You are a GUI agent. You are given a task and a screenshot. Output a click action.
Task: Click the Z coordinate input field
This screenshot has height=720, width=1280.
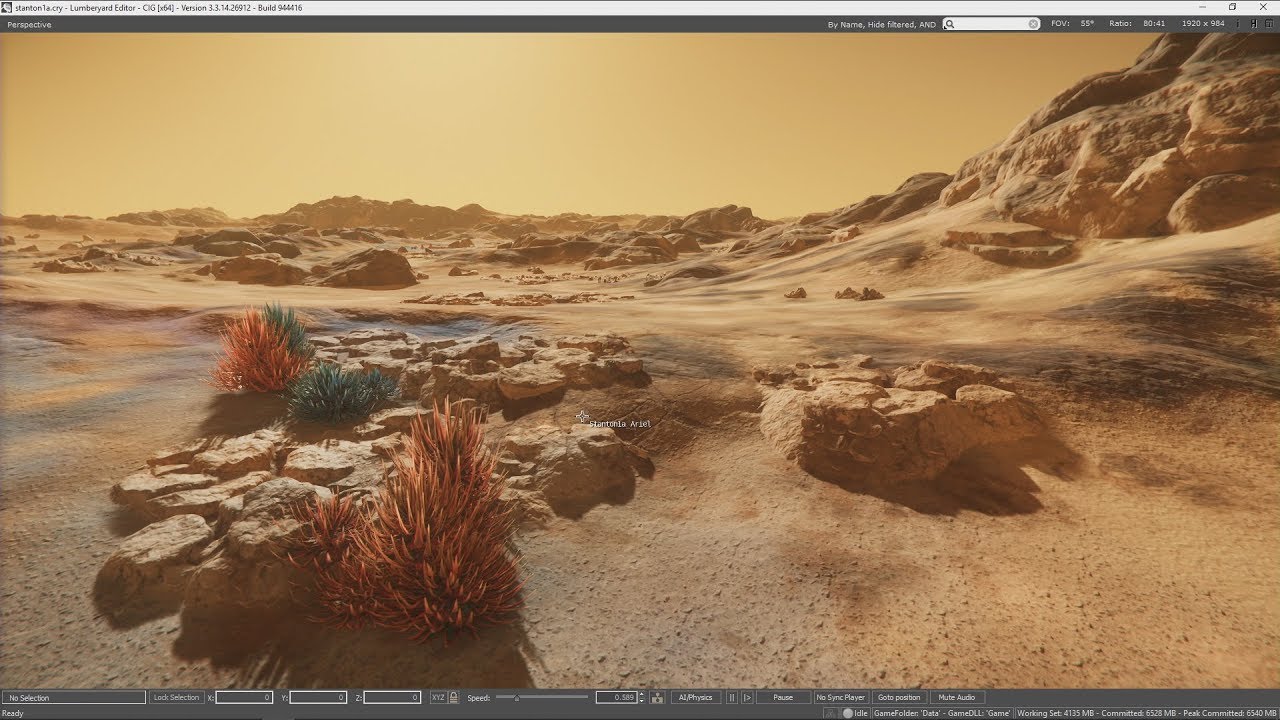pyautogui.click(x=392, y=697)
